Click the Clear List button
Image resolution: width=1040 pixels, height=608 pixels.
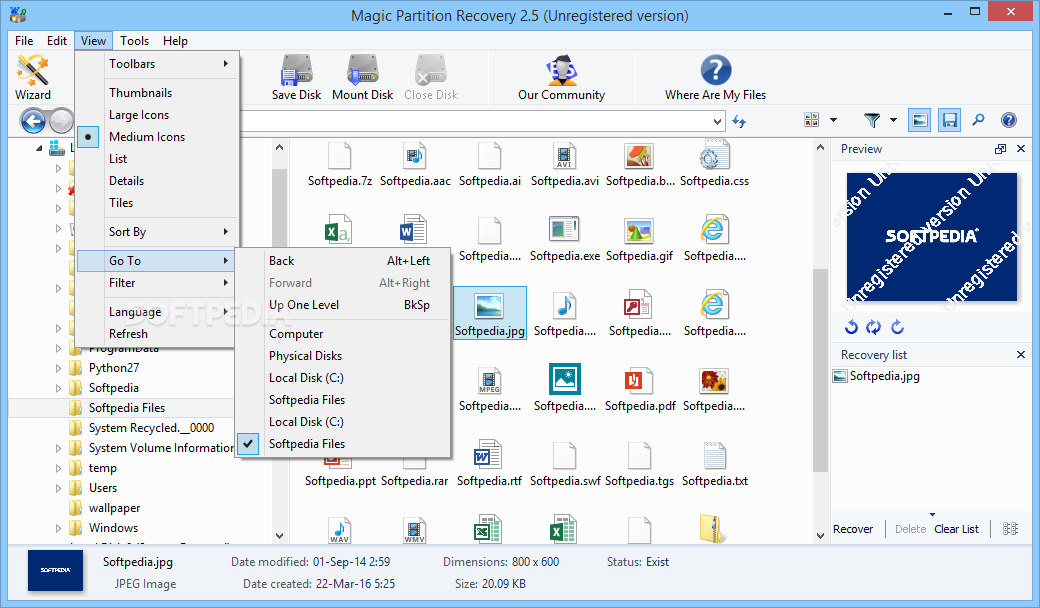tap(956, 528)
